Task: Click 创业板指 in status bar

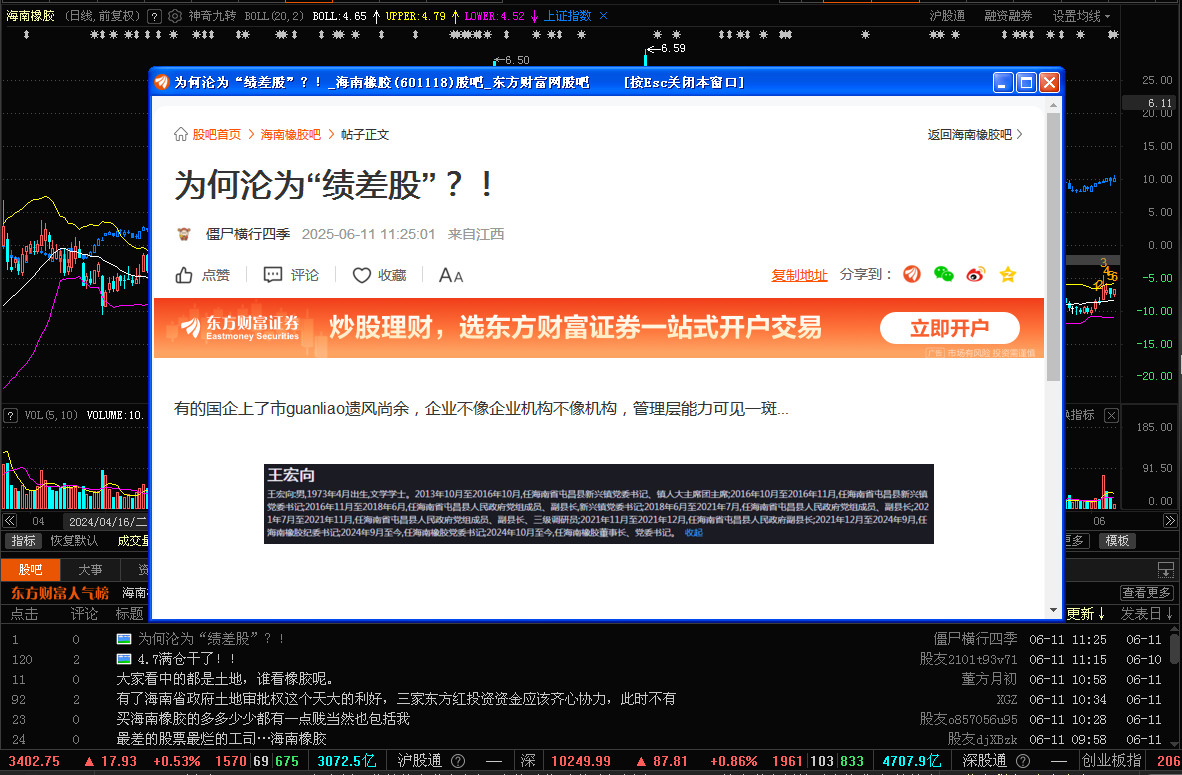Action: (1111, 761)
